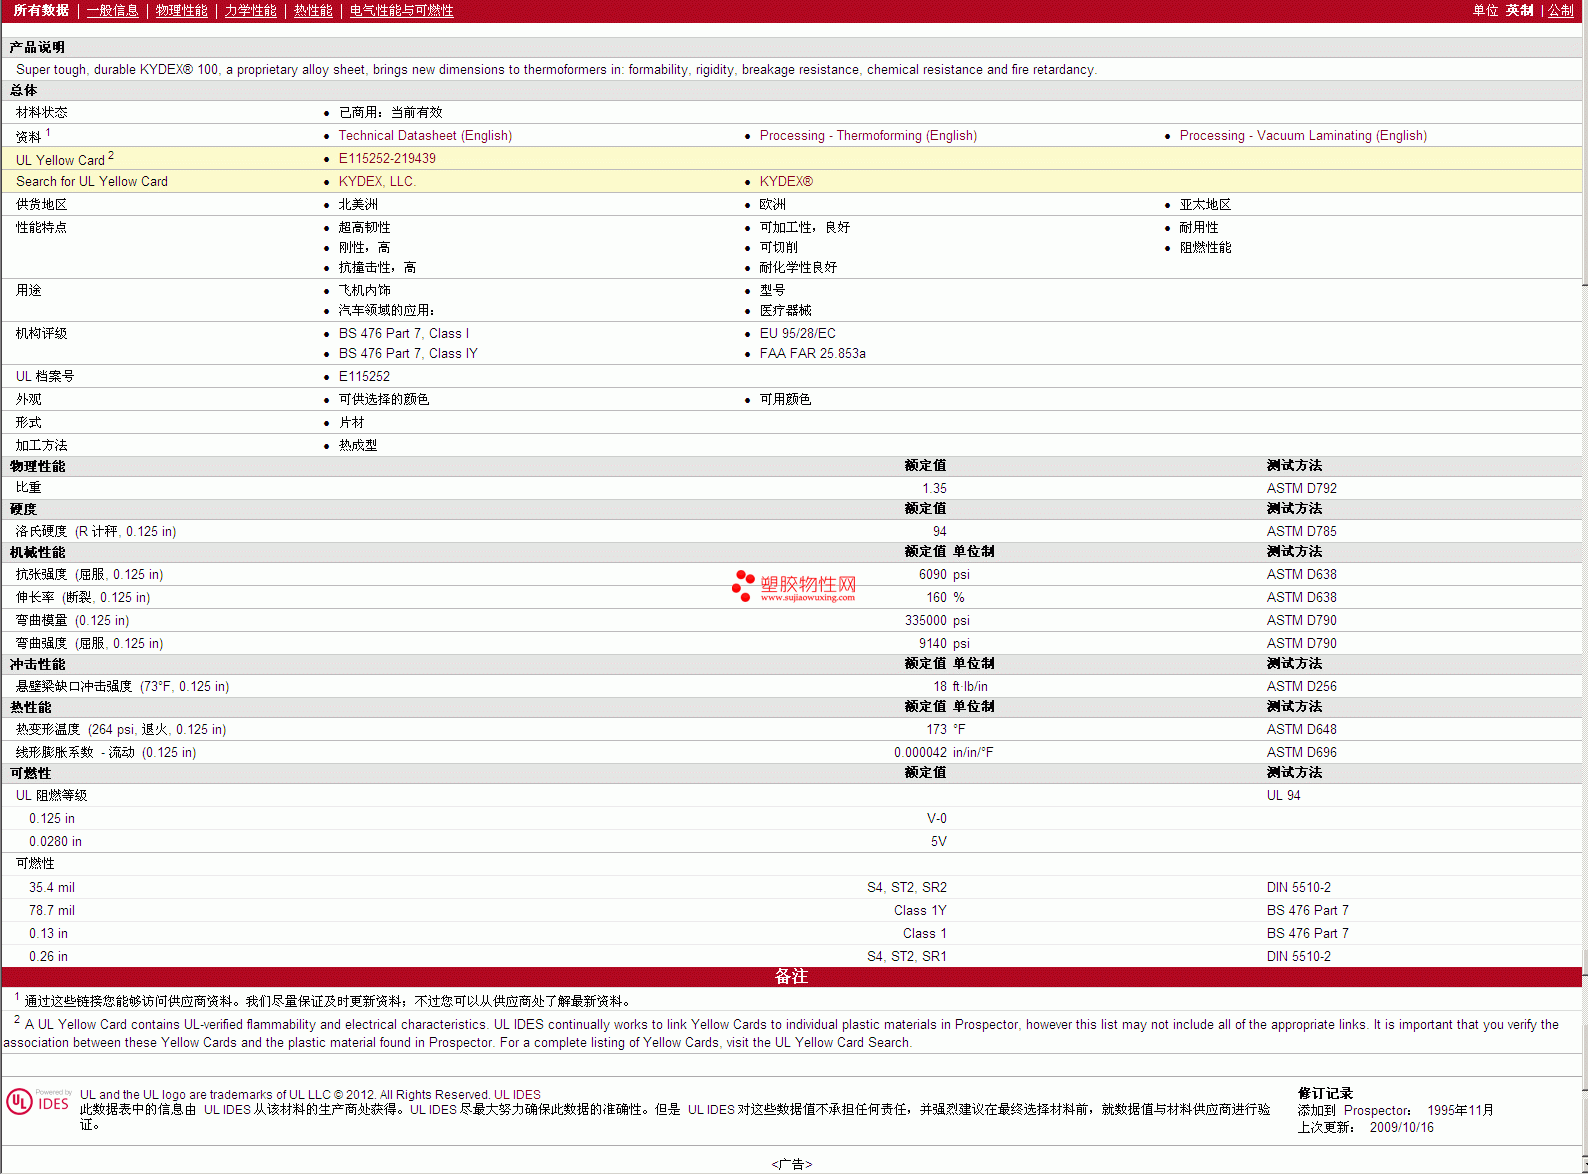This screenshot has height=1174, width=1588.
Task: Select Izod impact value 18 ft·lb/in
Action: 960,686
